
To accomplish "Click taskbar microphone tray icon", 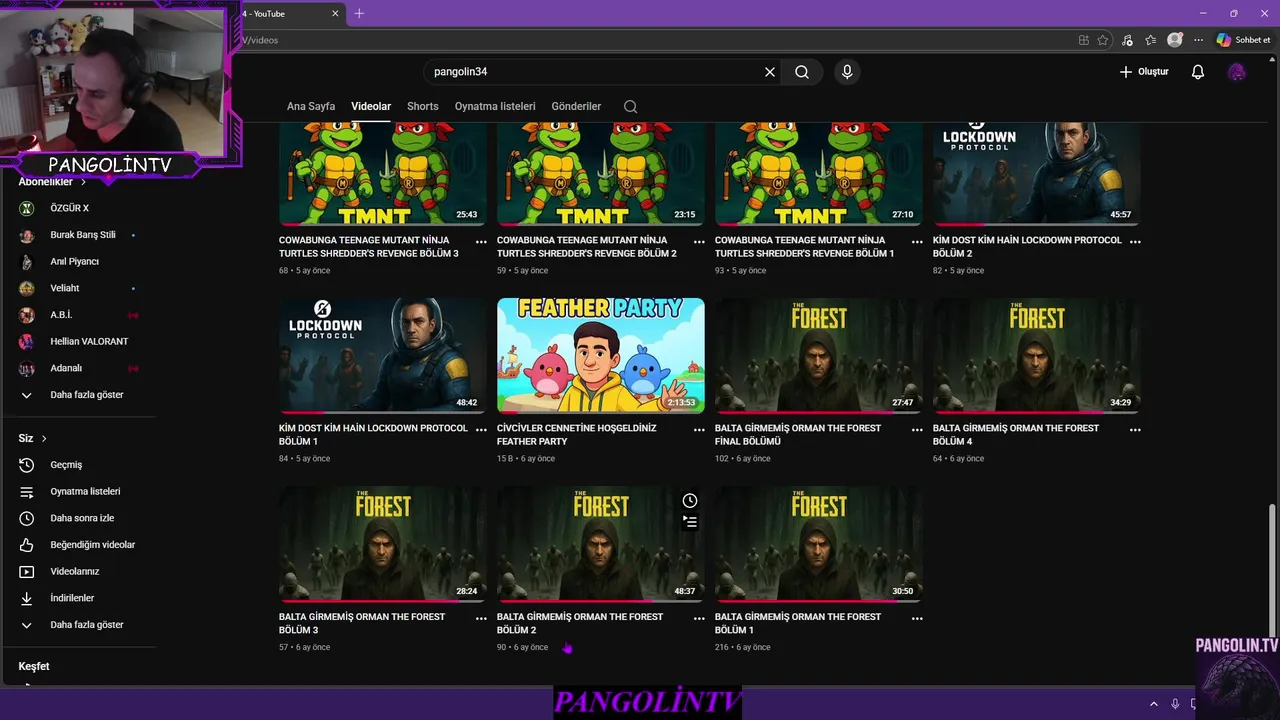I will 1175,704.
